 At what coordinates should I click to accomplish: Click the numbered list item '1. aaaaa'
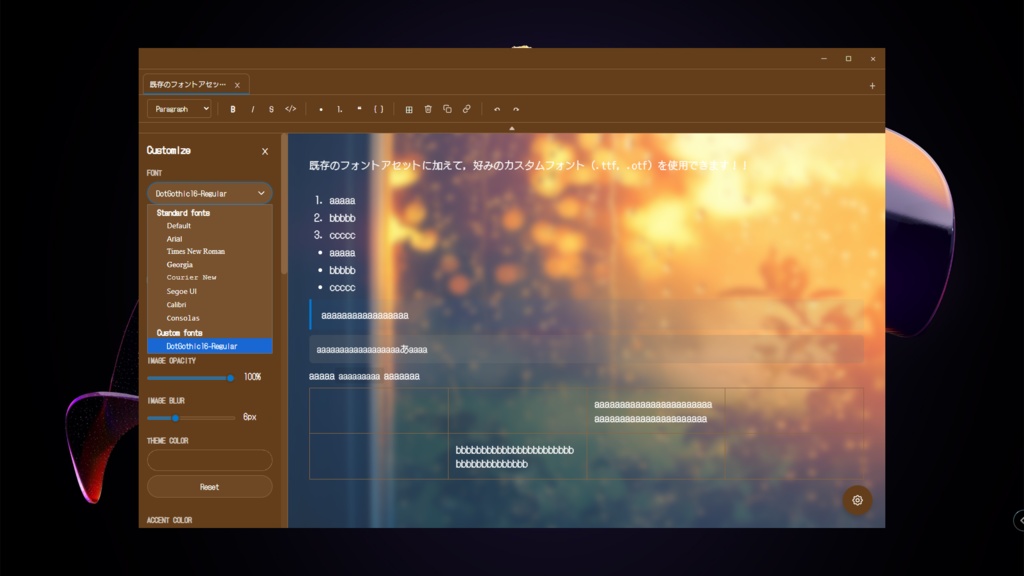[x=335, y=200]
